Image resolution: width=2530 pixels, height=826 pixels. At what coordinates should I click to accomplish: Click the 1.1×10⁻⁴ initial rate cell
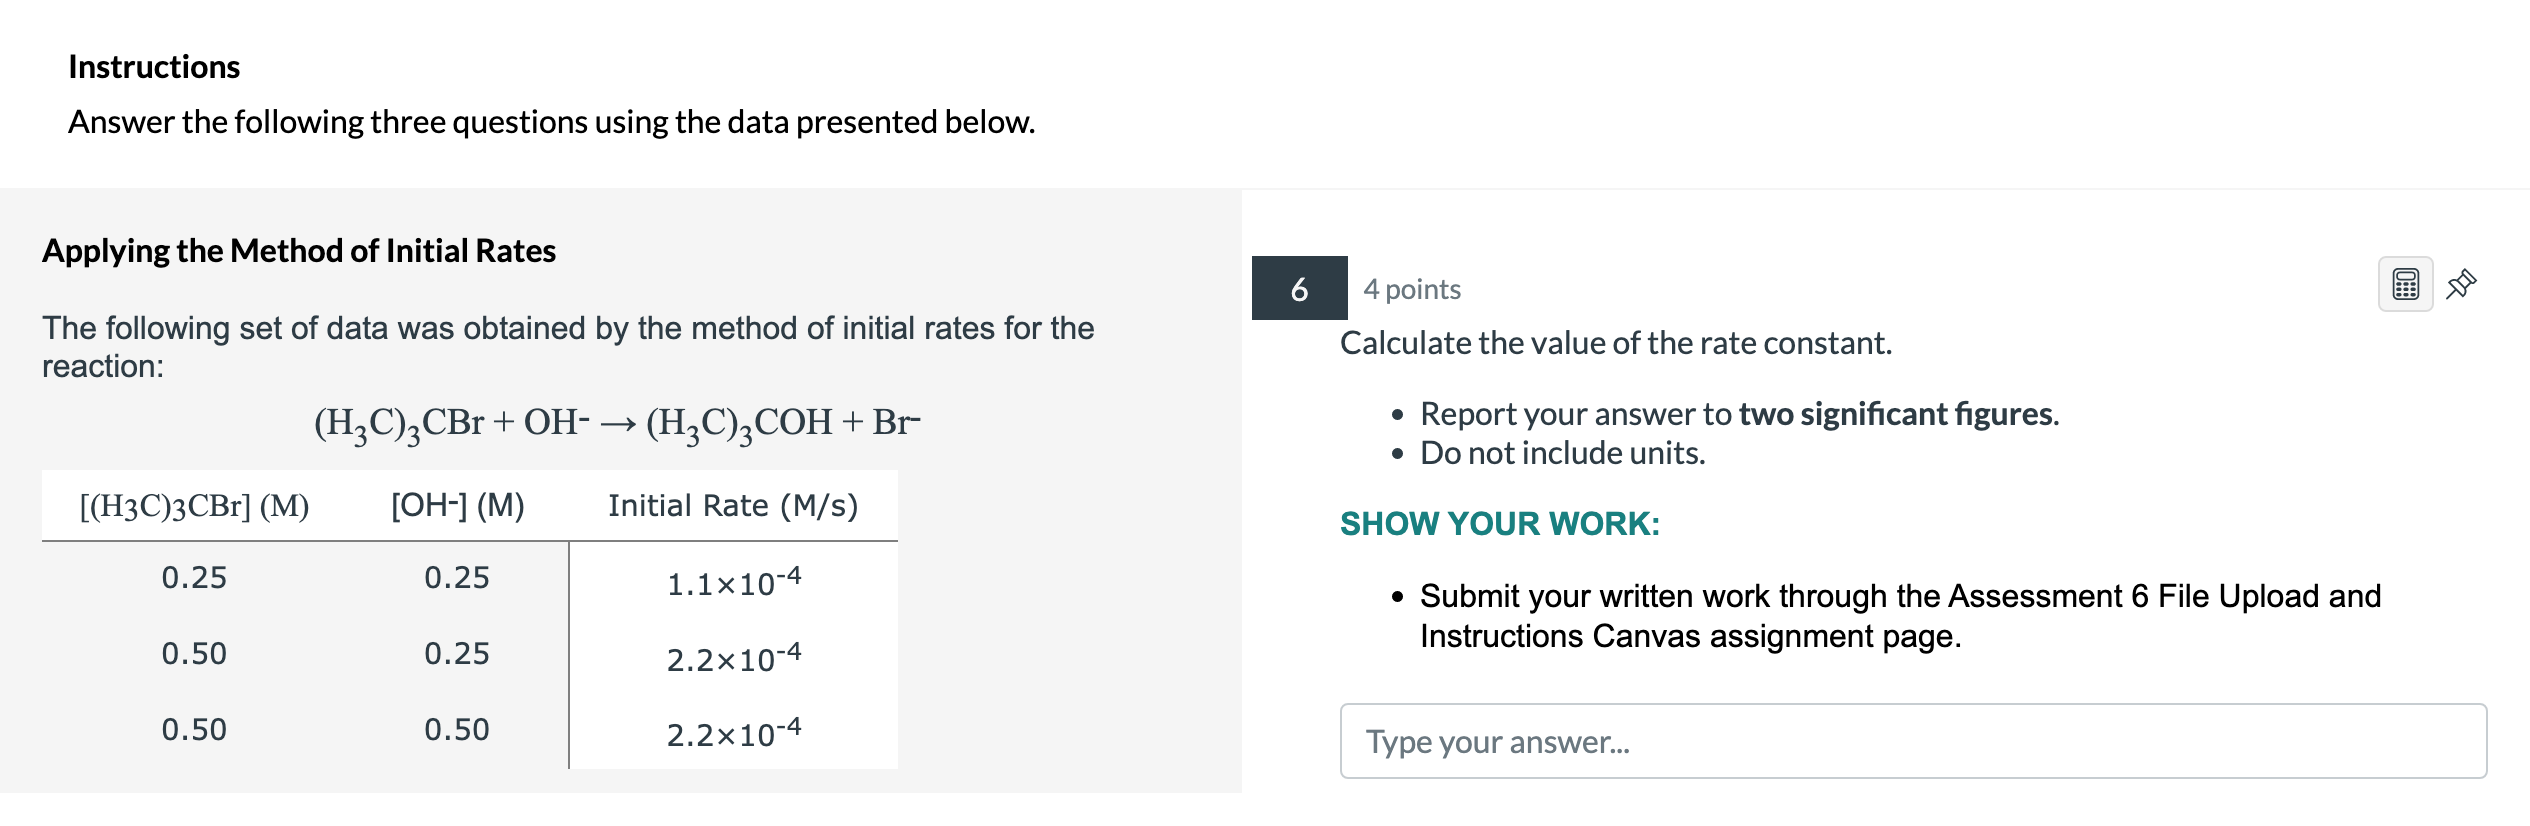coord(733,582)
